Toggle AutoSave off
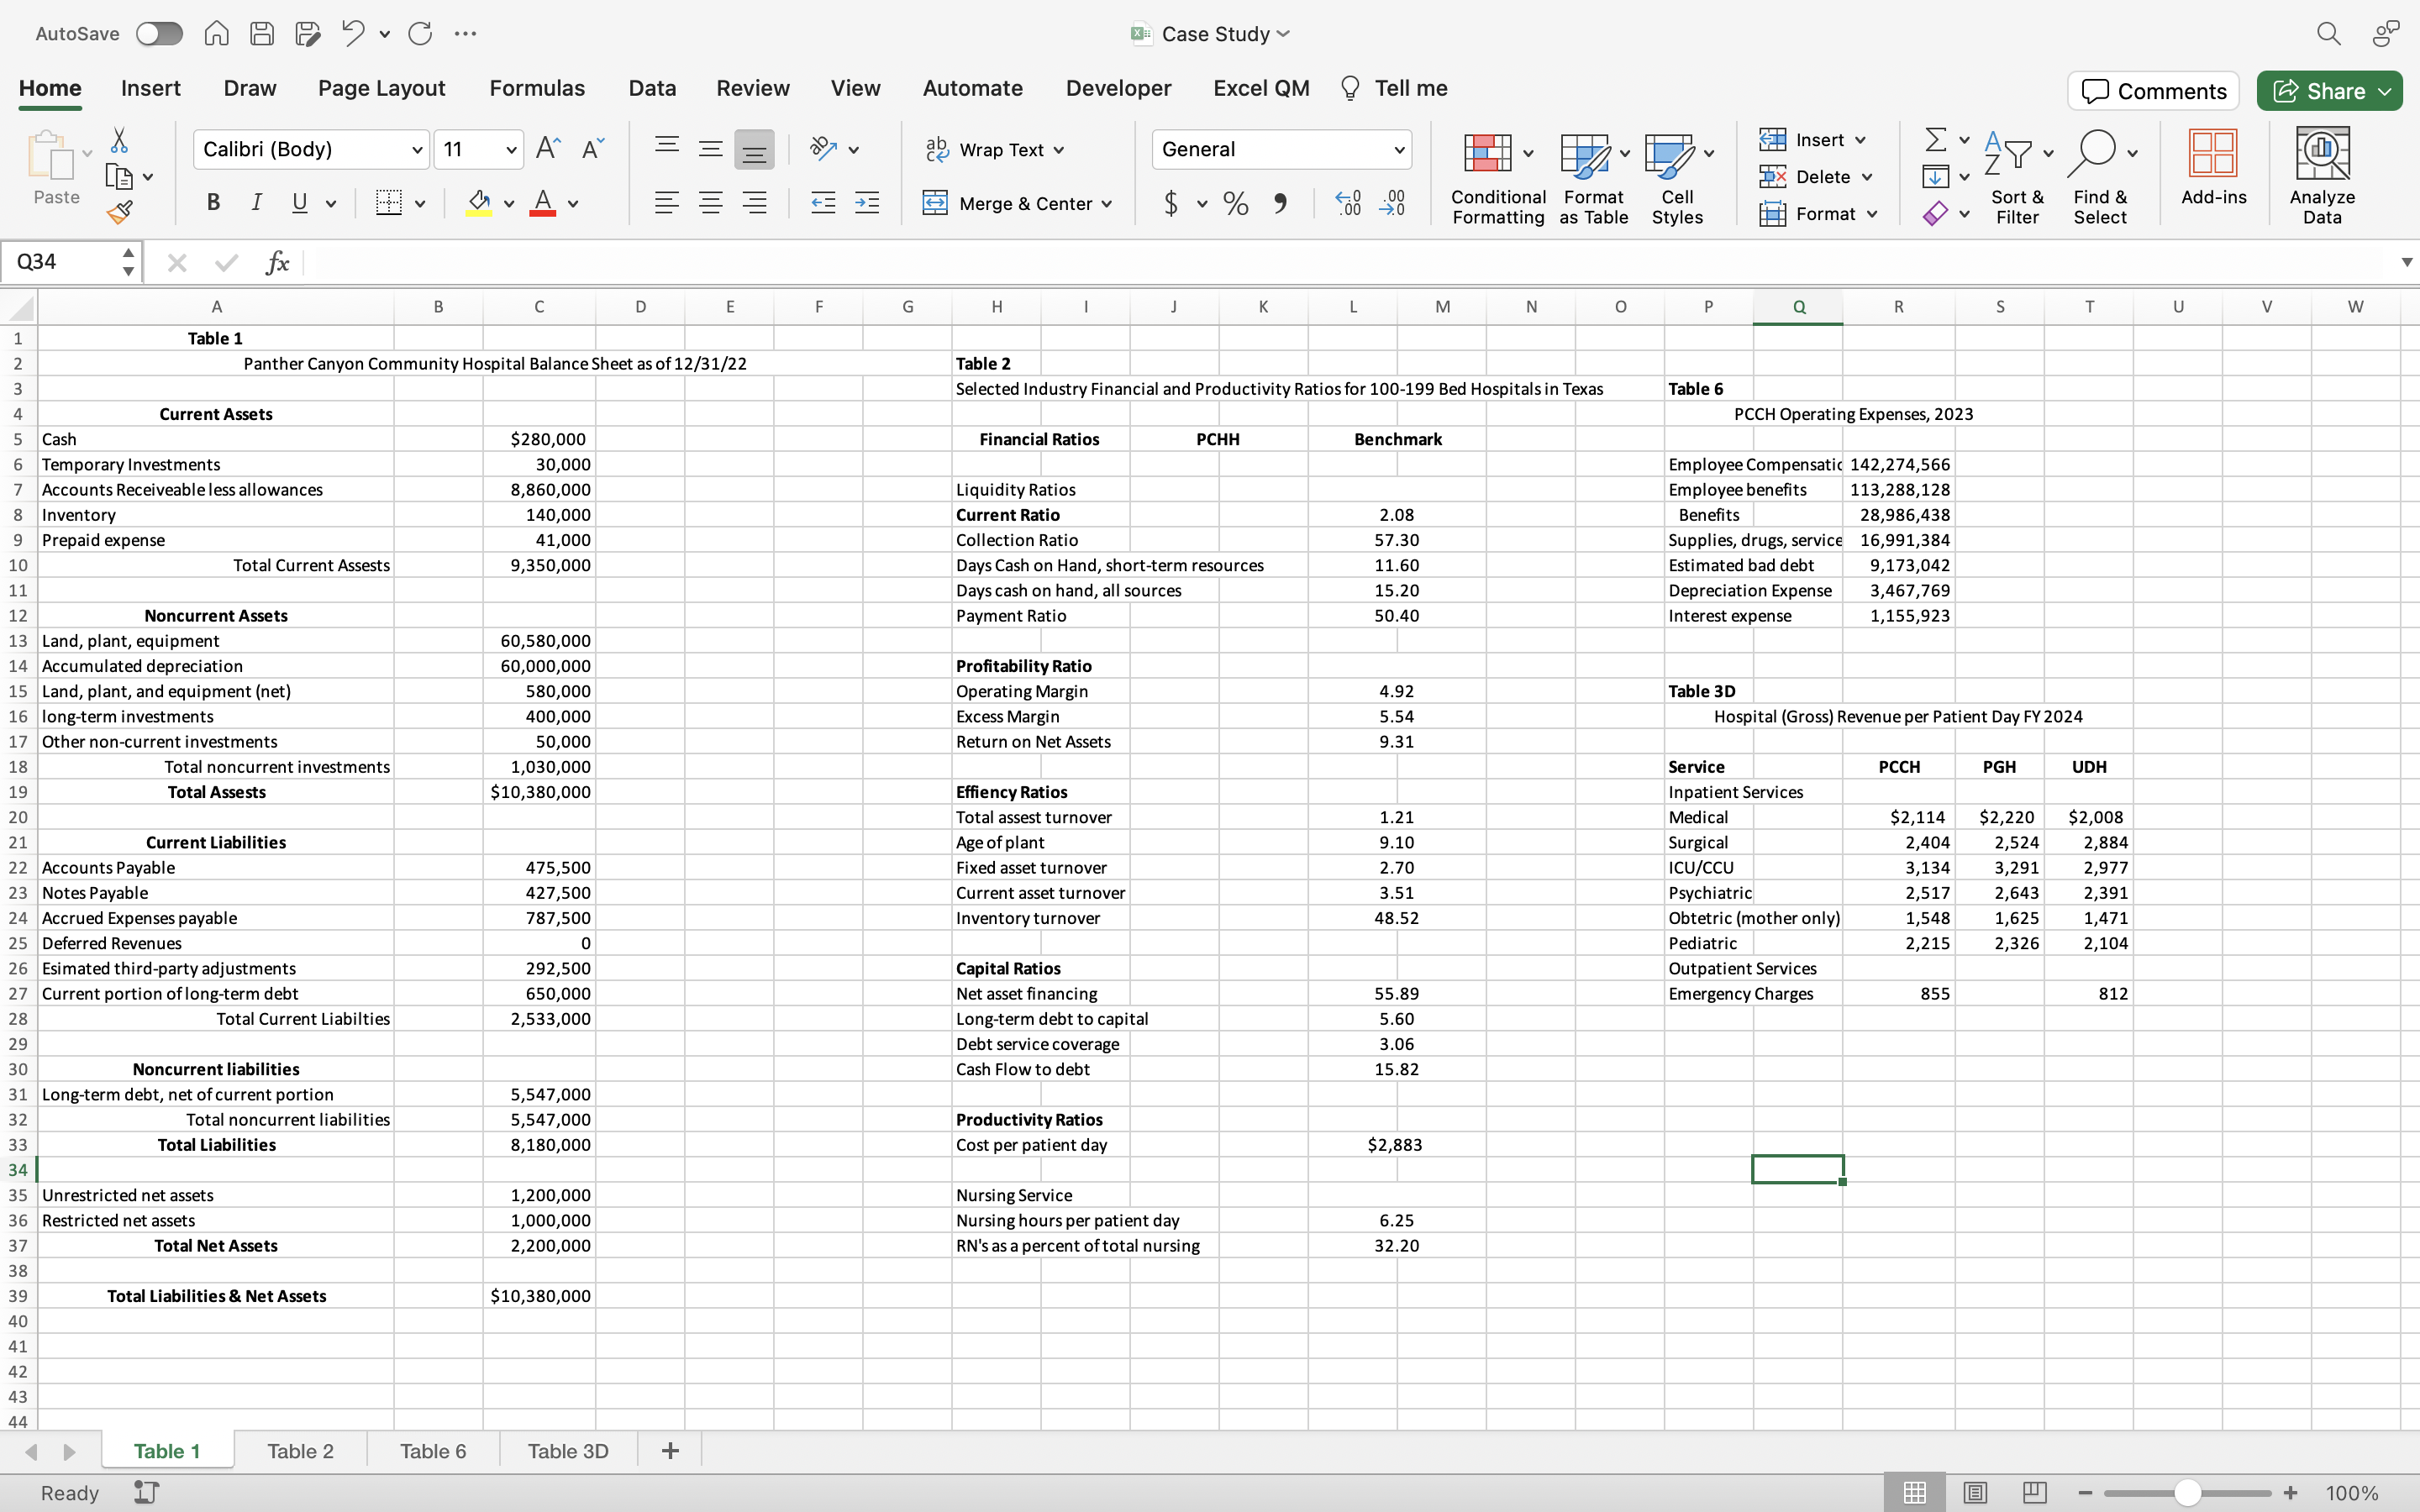2420x1512 pixels. (x=158, y=33)
